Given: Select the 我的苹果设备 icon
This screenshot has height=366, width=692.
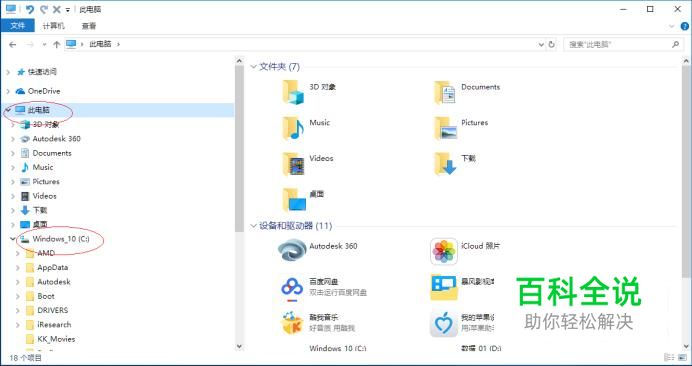Looking at the screenshot, I should [x=444, y=324].
